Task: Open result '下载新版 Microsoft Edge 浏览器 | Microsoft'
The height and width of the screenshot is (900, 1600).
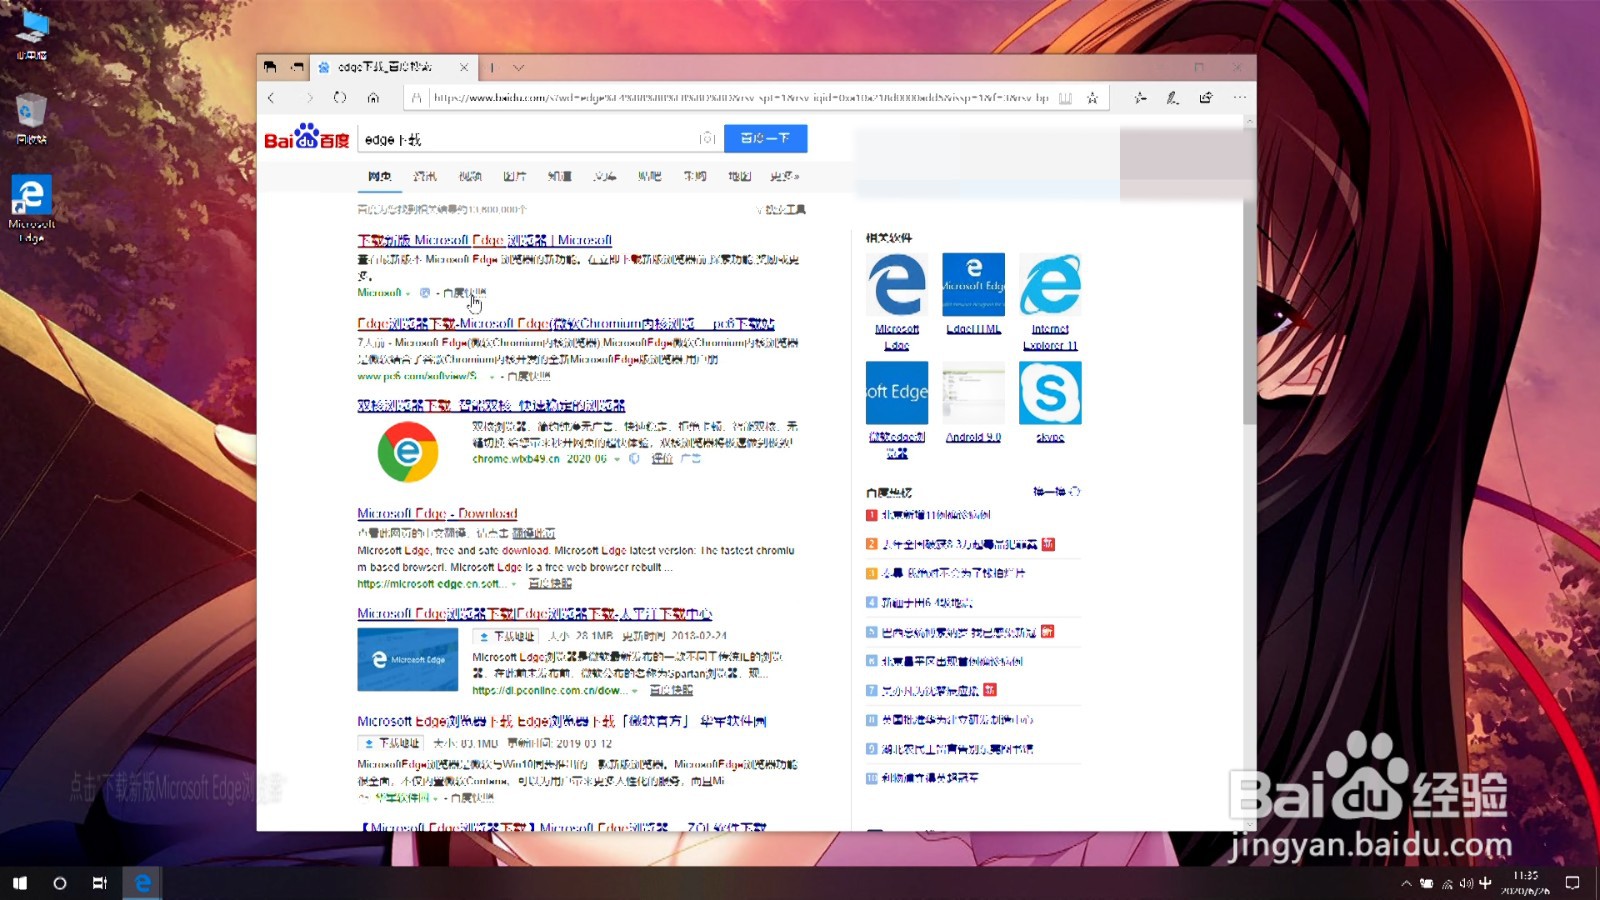Action: (485, 240)
